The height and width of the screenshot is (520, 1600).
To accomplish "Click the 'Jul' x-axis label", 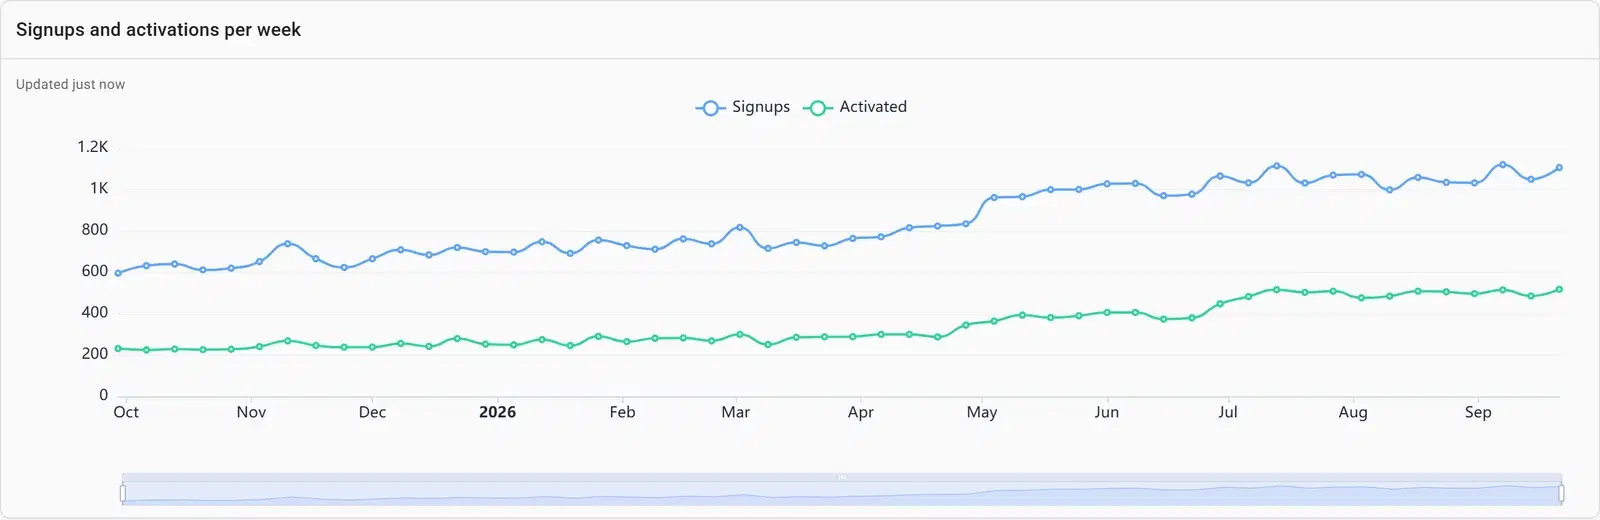I will 1227,412.
